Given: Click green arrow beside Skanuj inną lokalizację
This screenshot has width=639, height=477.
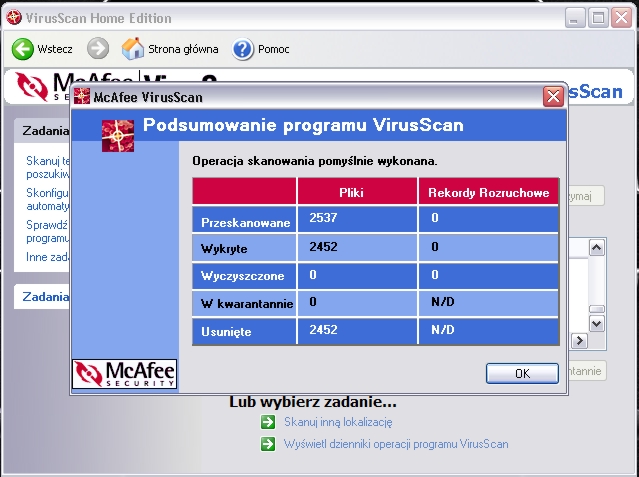Looking at the screenshot, I should click(268, 422).
